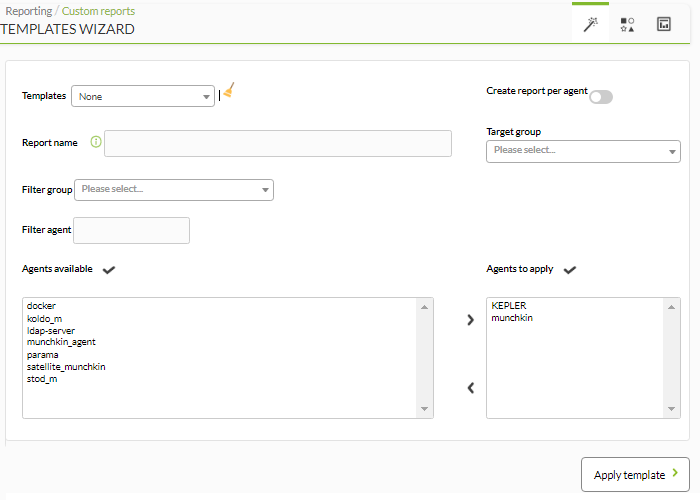This screenshot has width=700, height=500.
Task: Open the templates wizard wand tab
Action: (590, 24)
